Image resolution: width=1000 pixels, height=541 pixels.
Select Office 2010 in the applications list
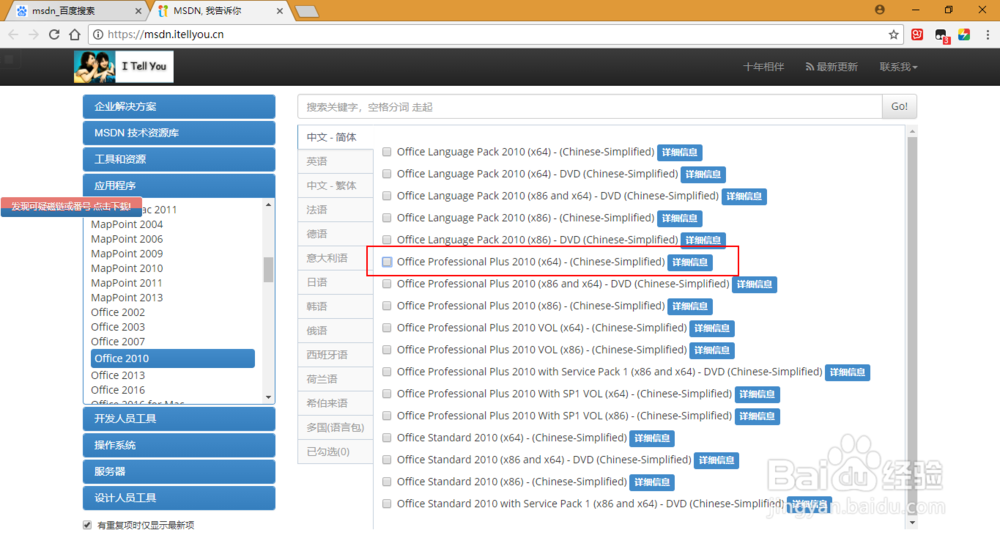tap(172, 359)
